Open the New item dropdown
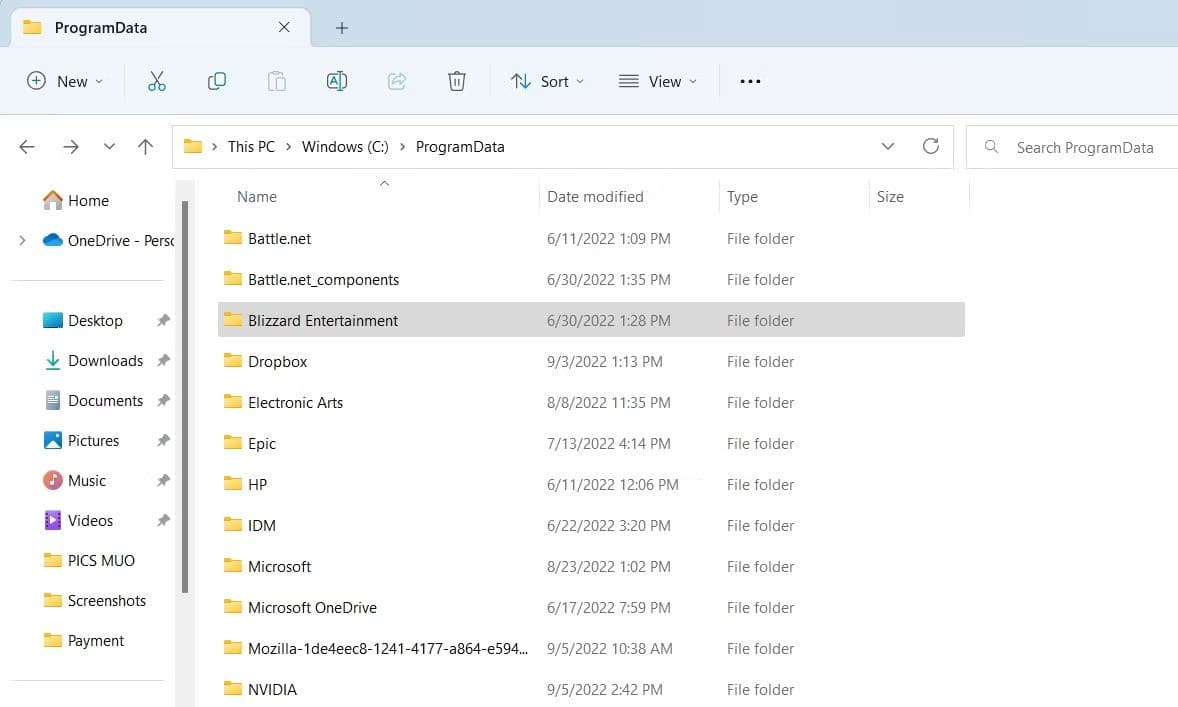This screenshot has width=1178, height=707. 64,81
